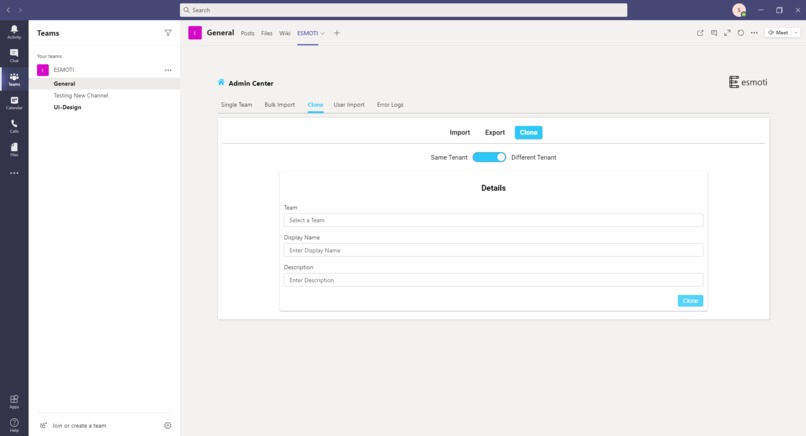
Task: Click the ESMOTI team avatar in list
Action: tap(43, 70)
